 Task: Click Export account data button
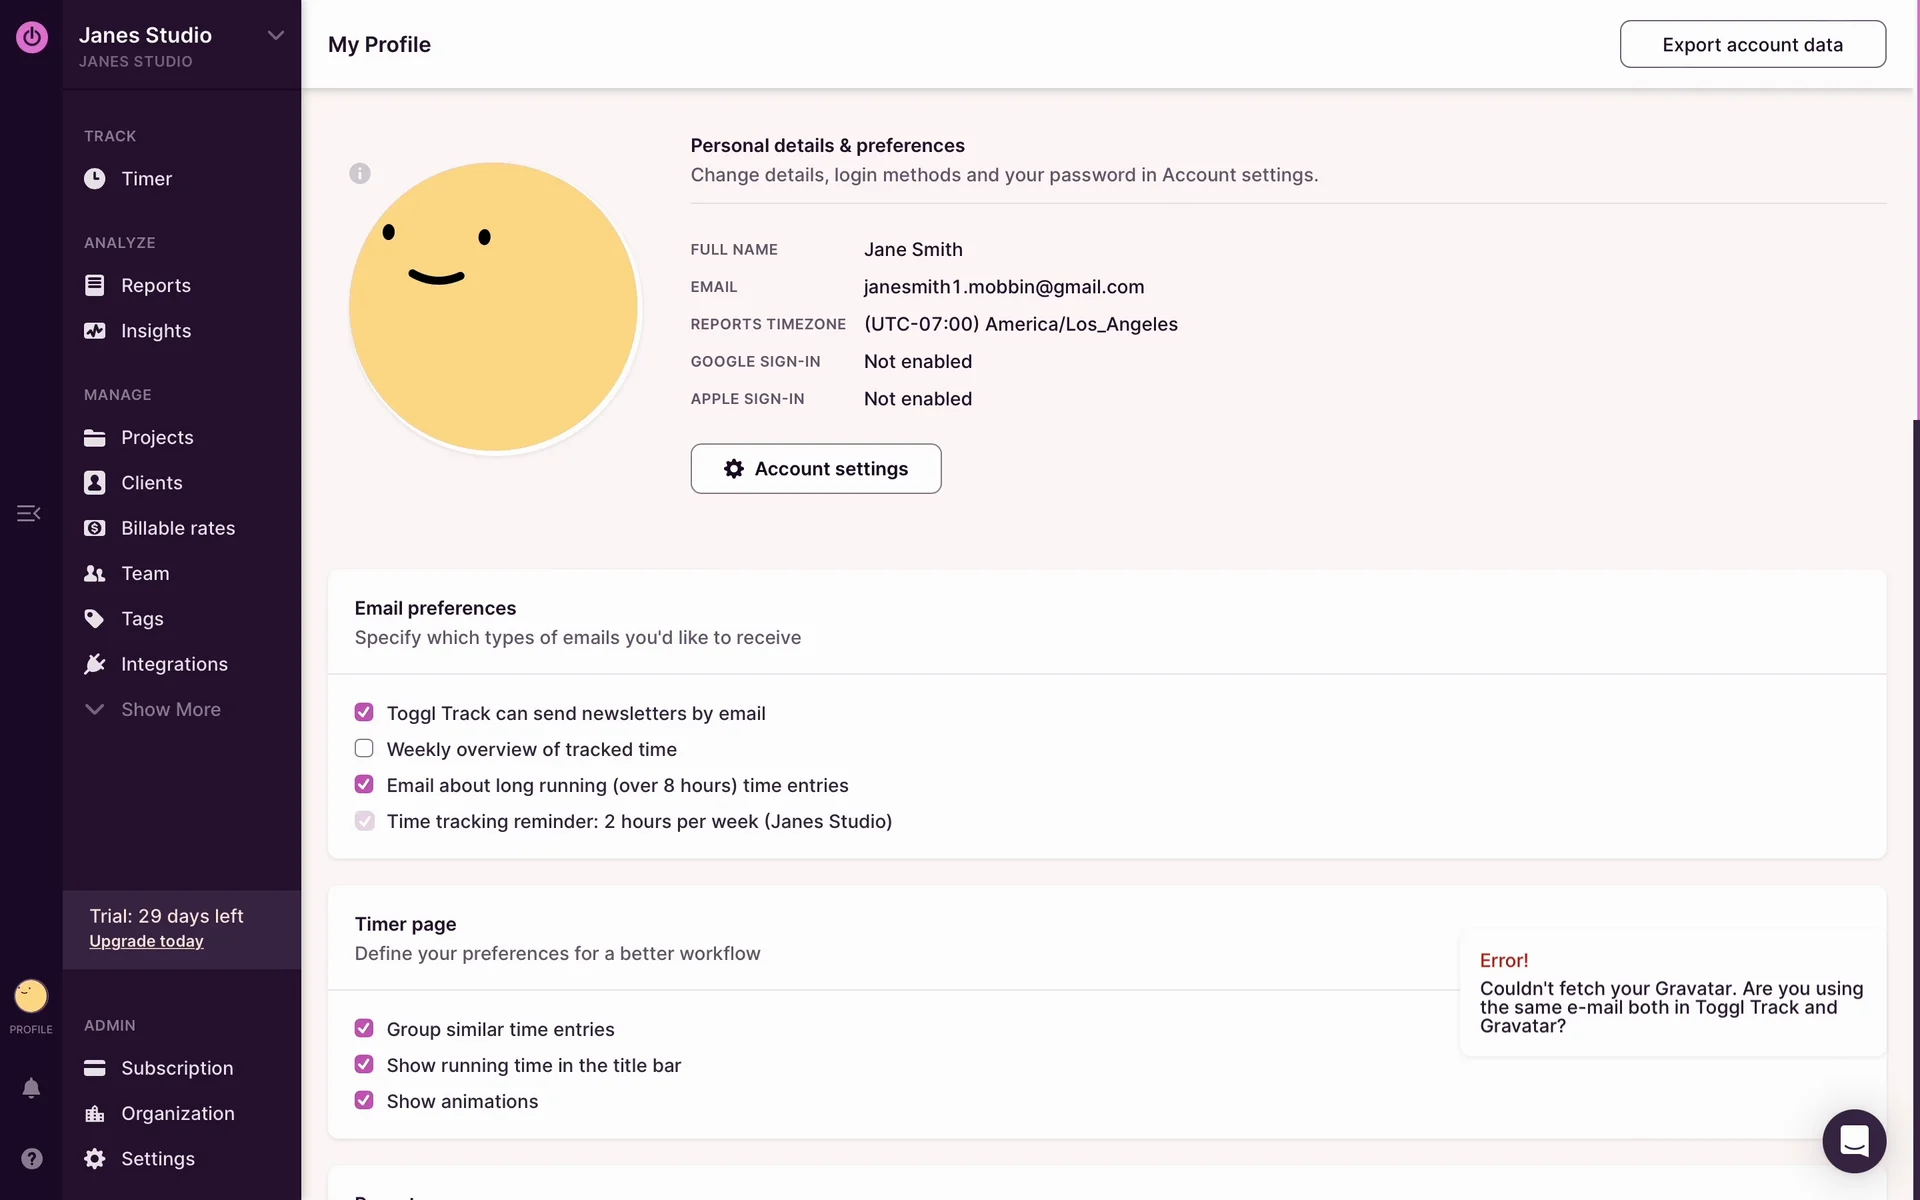click(x=1752, y=45)
